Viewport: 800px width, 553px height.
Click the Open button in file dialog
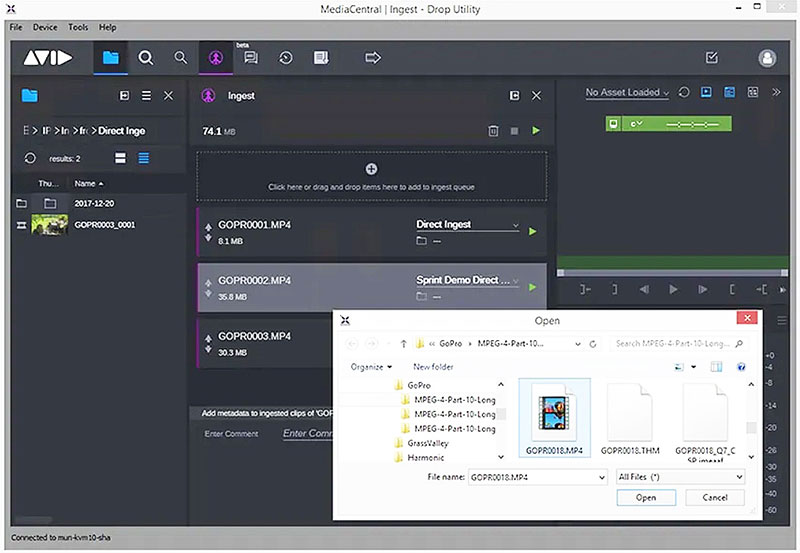point(646,497)
